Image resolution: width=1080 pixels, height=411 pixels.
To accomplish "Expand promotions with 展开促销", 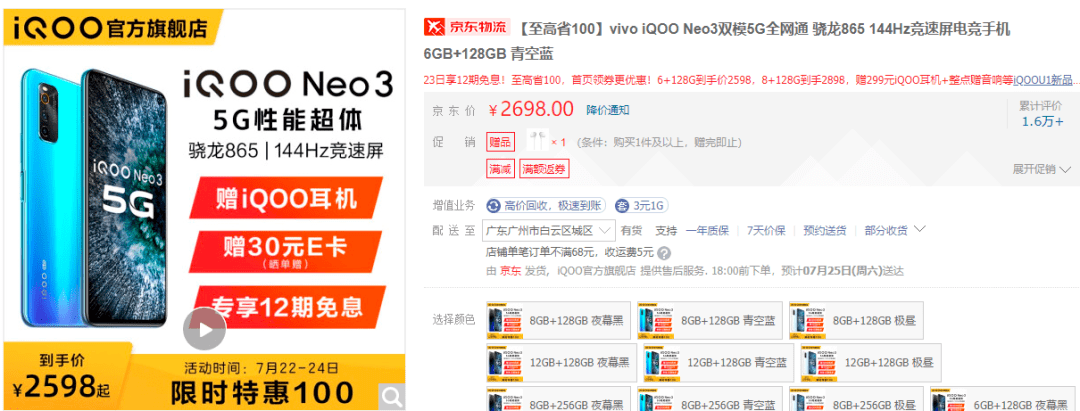I will tap(1040, 168).
